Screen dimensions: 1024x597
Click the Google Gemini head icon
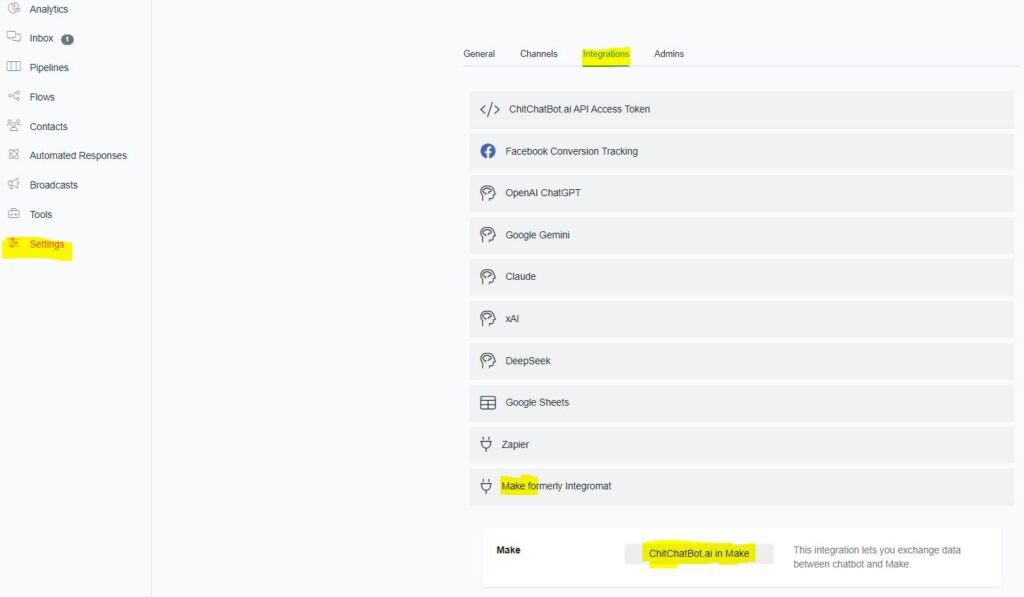coord(488,235)
